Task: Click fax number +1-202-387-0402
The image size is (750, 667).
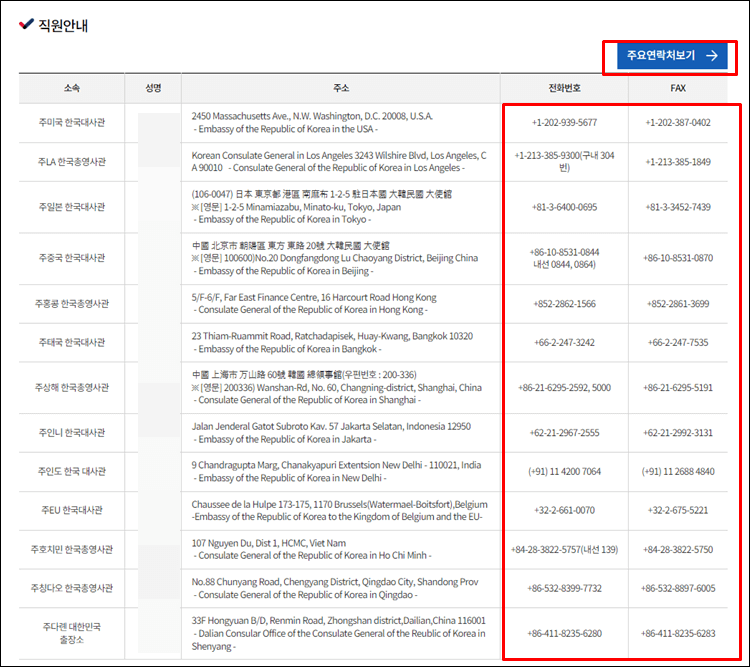Action: (x=678, y=122)
